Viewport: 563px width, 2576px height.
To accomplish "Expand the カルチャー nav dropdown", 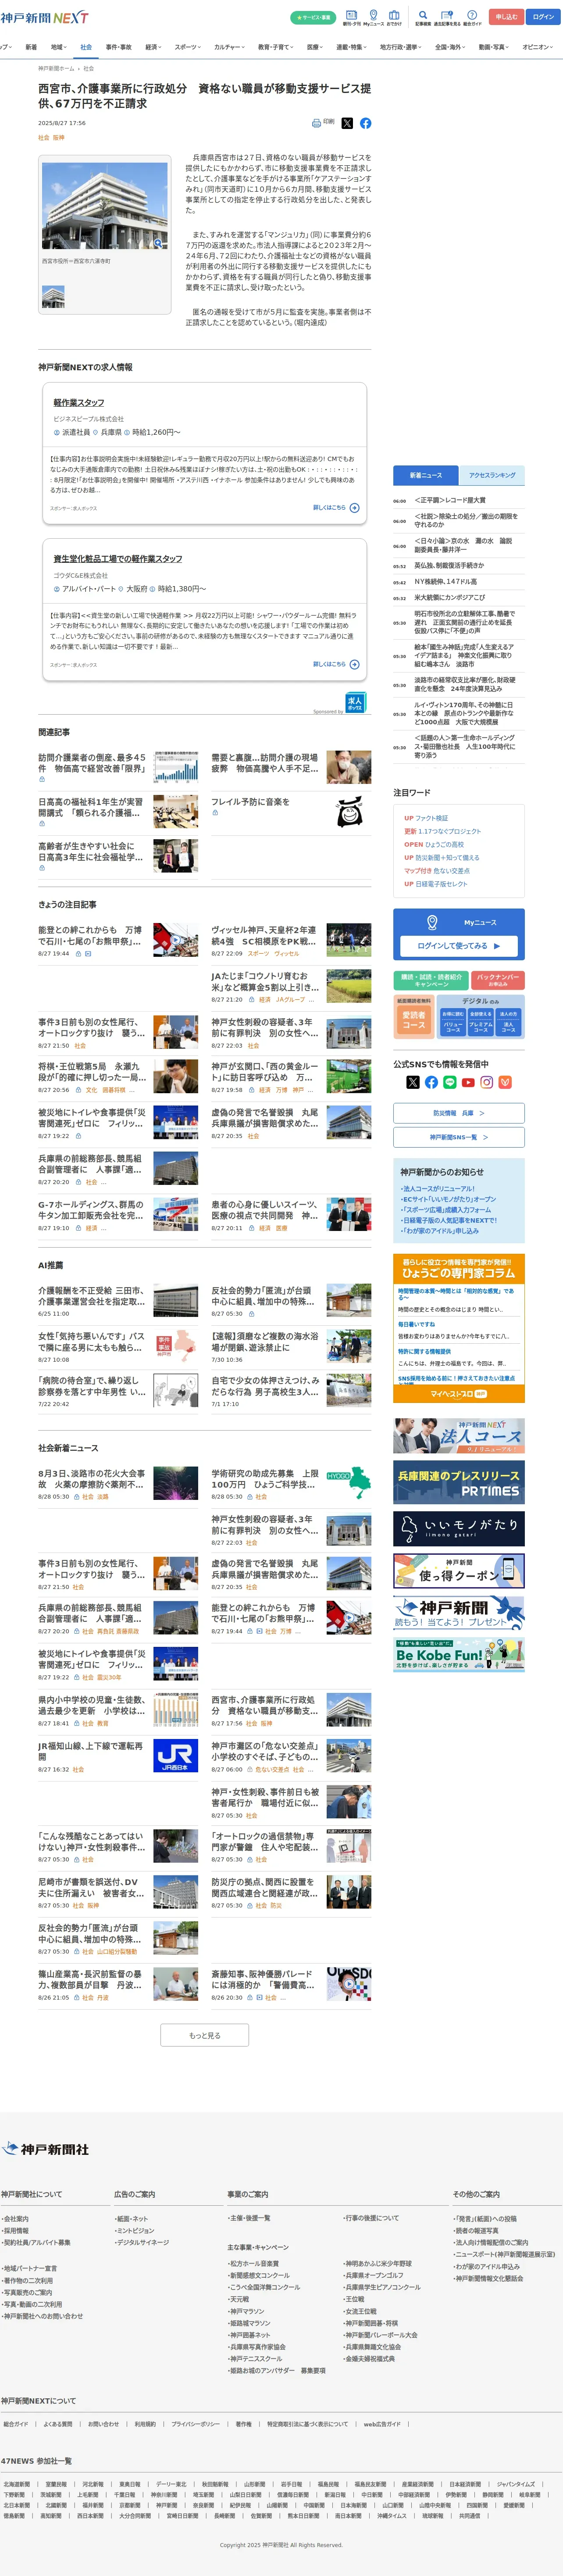I will coord(229,47).
